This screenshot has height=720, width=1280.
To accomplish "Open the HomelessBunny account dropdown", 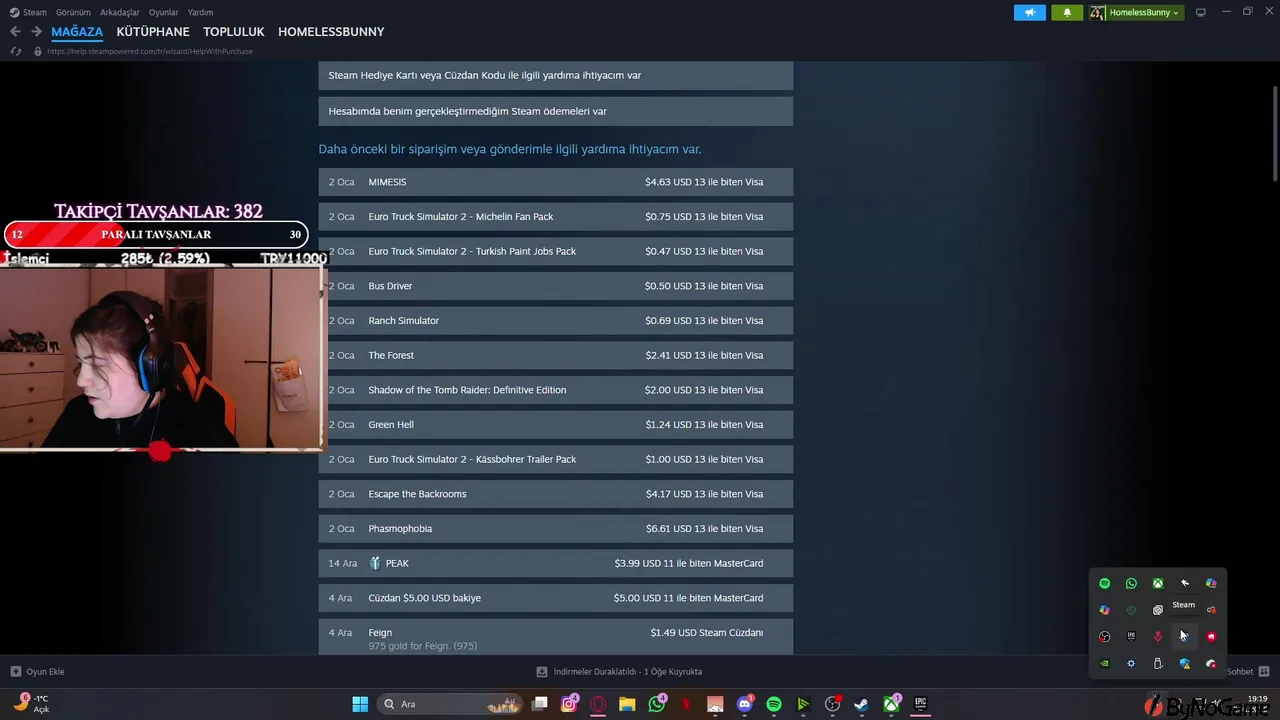I will pyautogui.click(x=1144, y=12).
